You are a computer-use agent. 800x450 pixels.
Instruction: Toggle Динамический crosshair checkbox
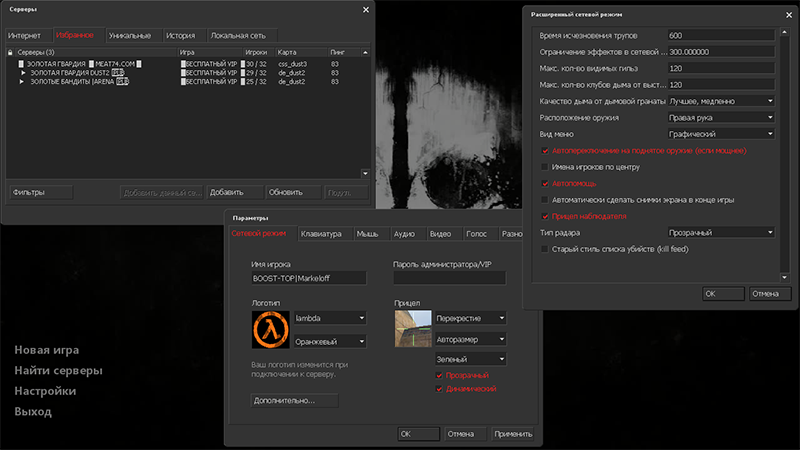[439, 389]
